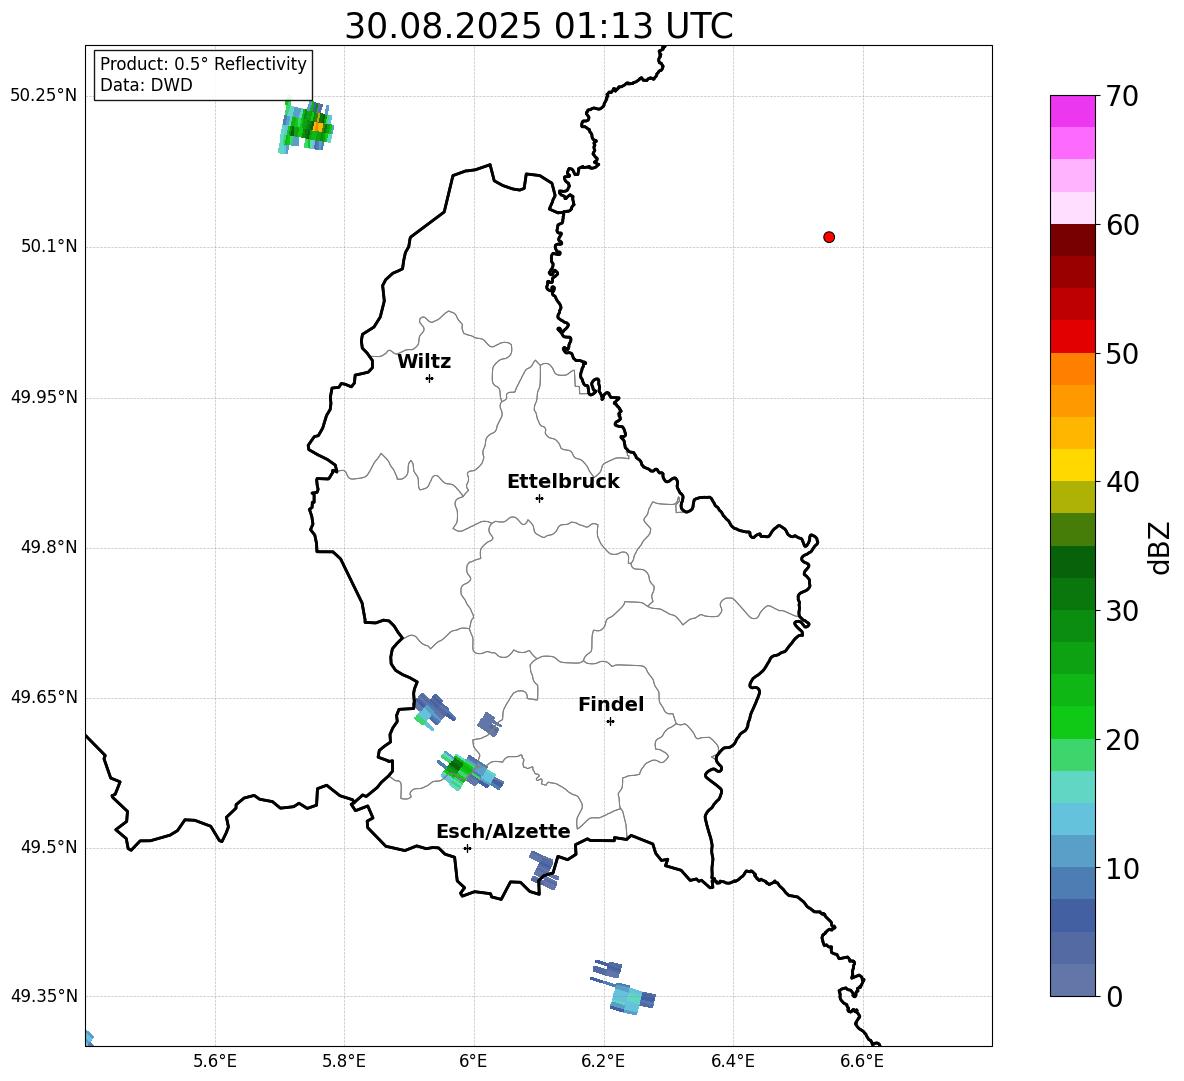Click the Esch/Alzette cross marker
This screenshot has height=1081, width=1184.
[467, 848]
